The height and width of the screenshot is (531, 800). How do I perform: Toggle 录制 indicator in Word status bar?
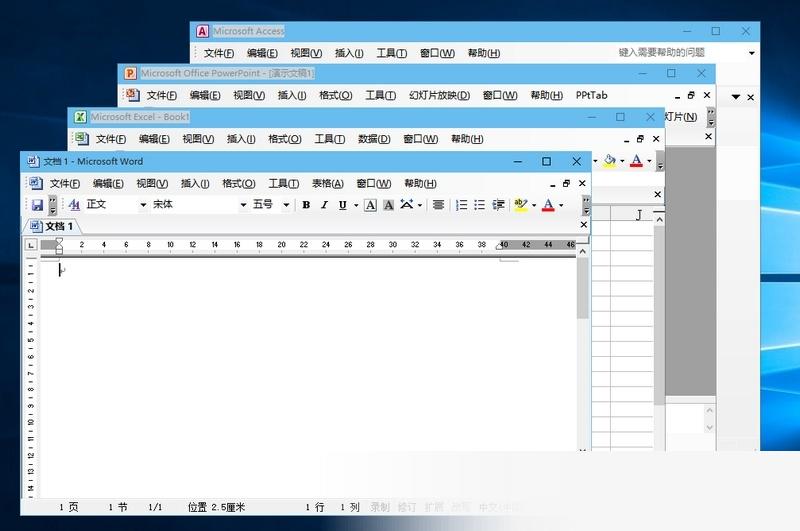(x=380, y=507)
